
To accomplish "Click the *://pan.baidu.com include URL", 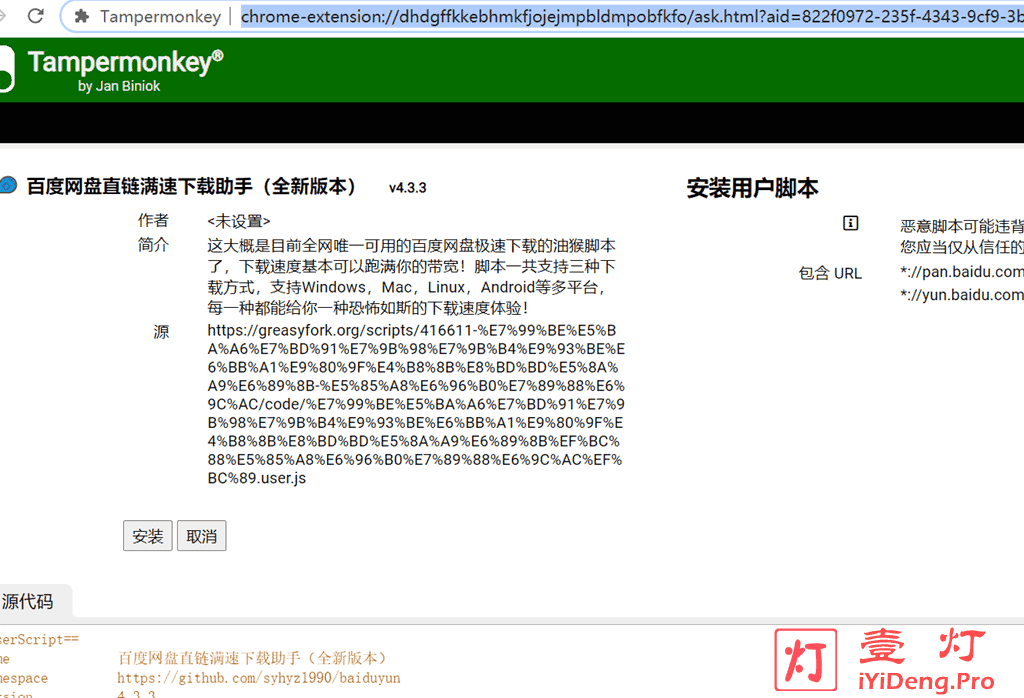I will pyautogui.click(x=962, y=272).
